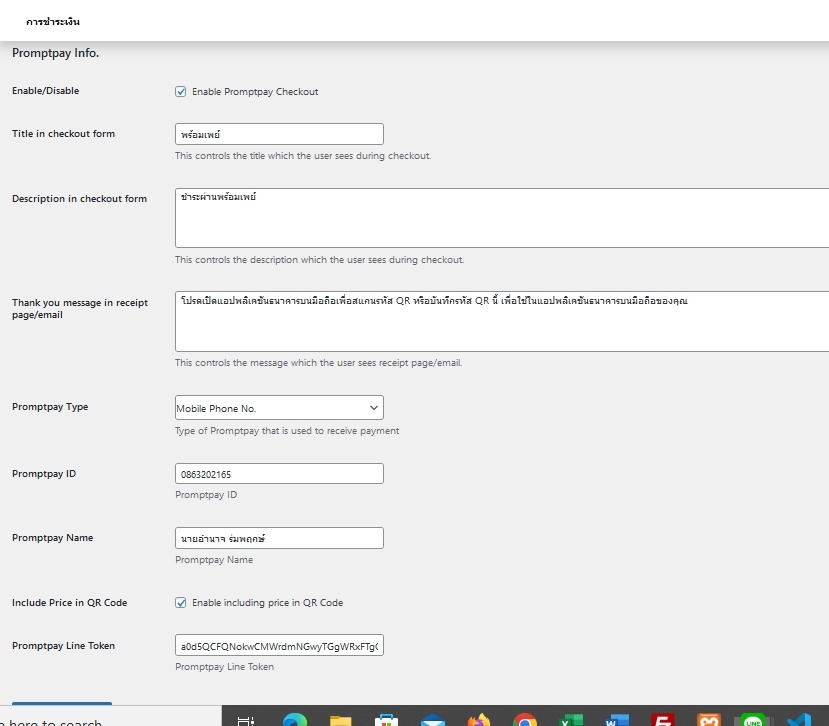
Task: Expand the Promptpay Type dropdown
Action: click(279, 408)
